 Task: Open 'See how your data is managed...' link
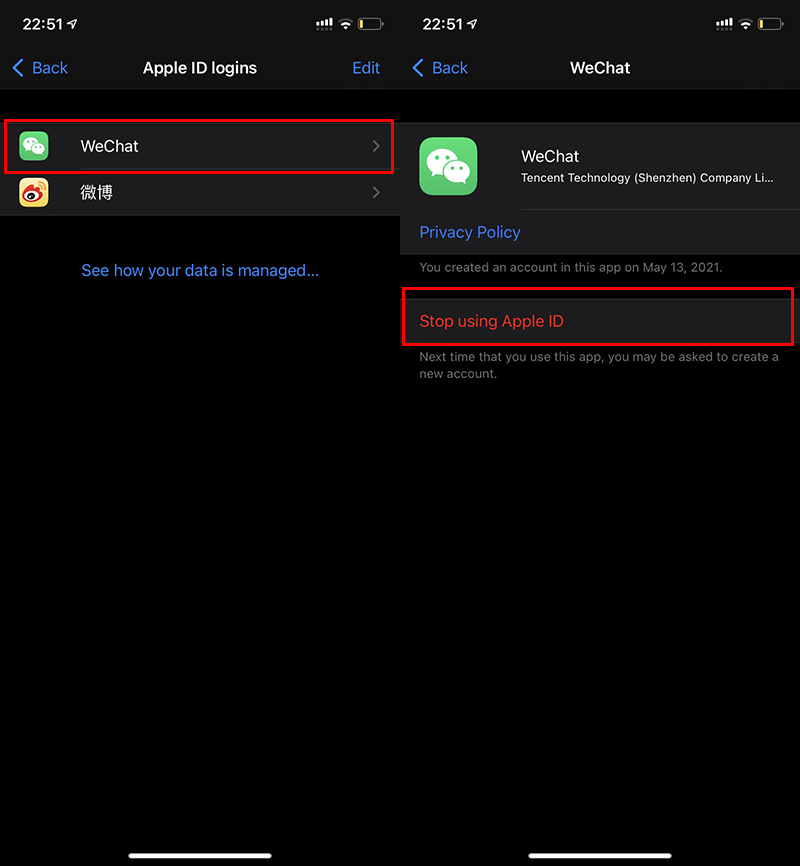click(x=200, y=271)
